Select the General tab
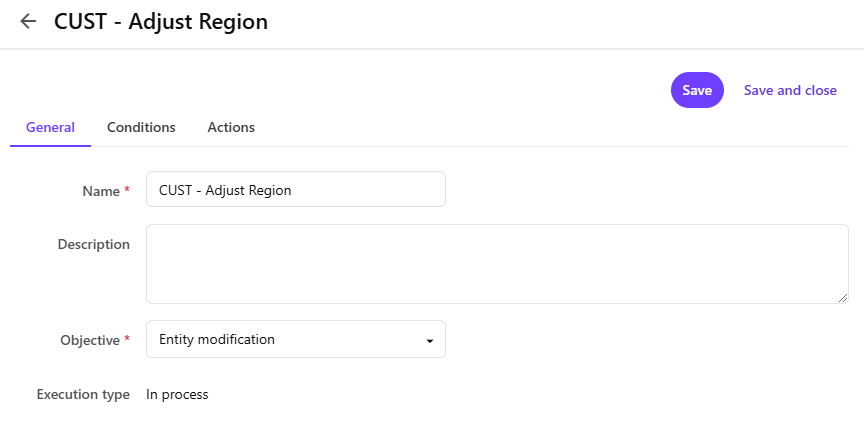 pyautogui.click(x=50, y=128)
